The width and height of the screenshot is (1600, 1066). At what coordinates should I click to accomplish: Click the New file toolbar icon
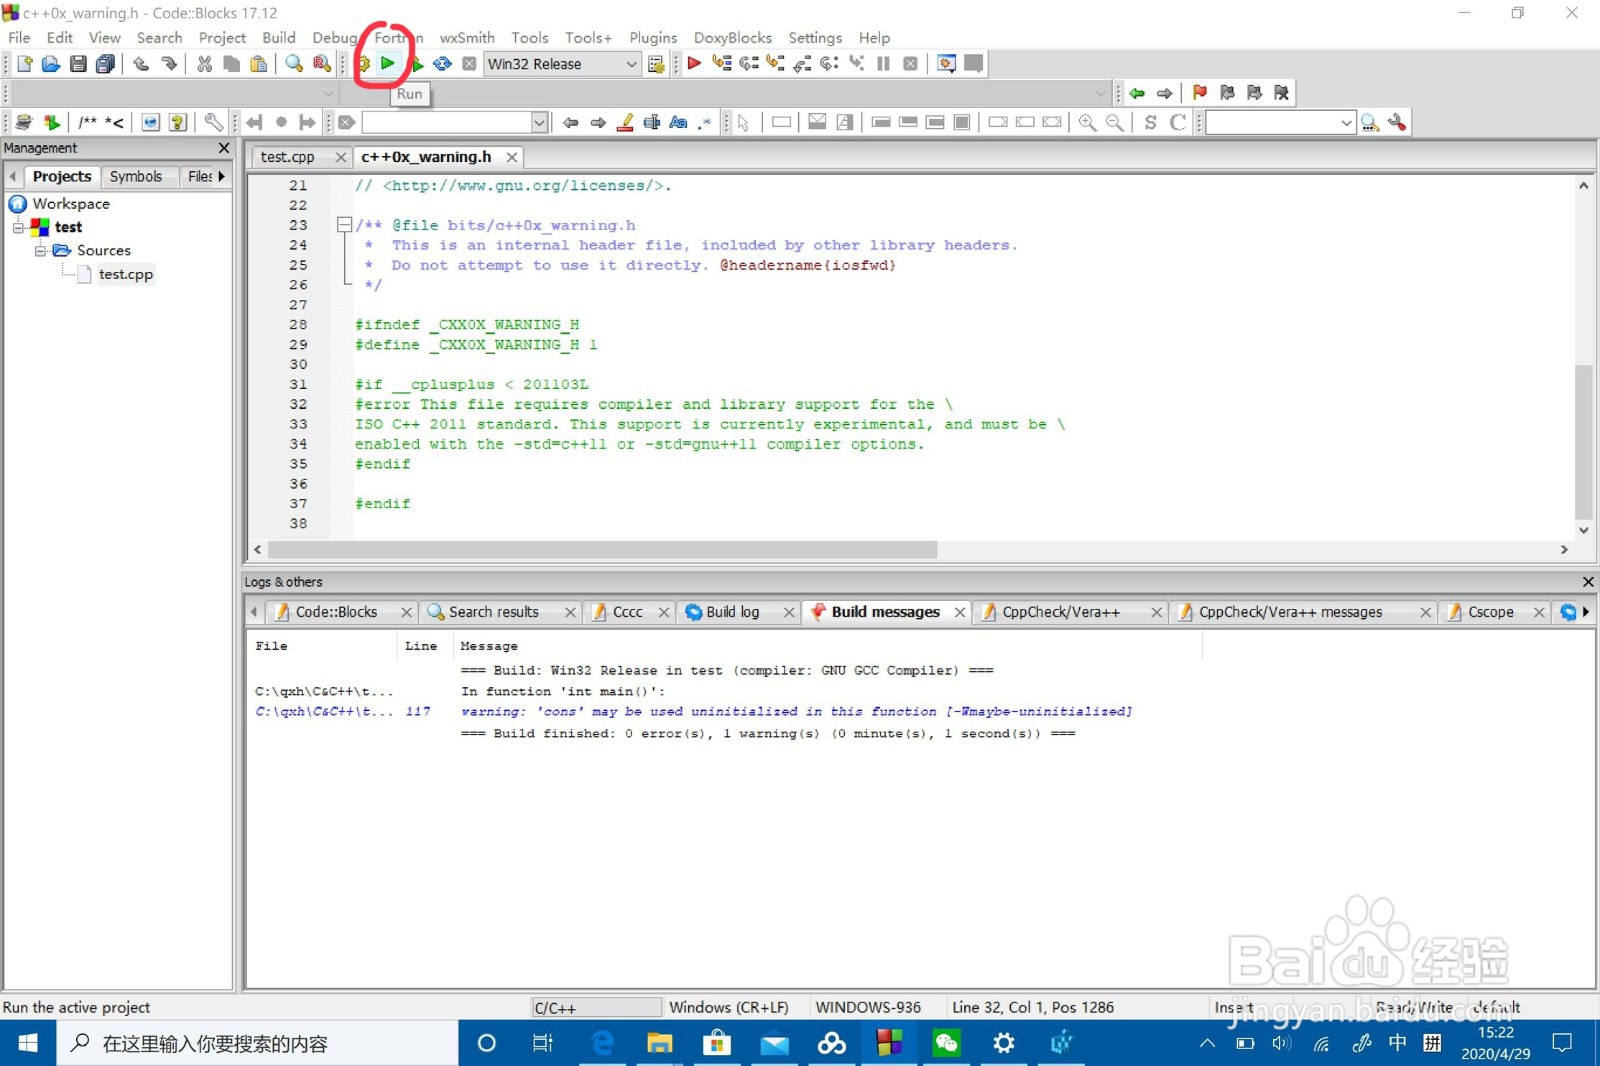point(24,64)
